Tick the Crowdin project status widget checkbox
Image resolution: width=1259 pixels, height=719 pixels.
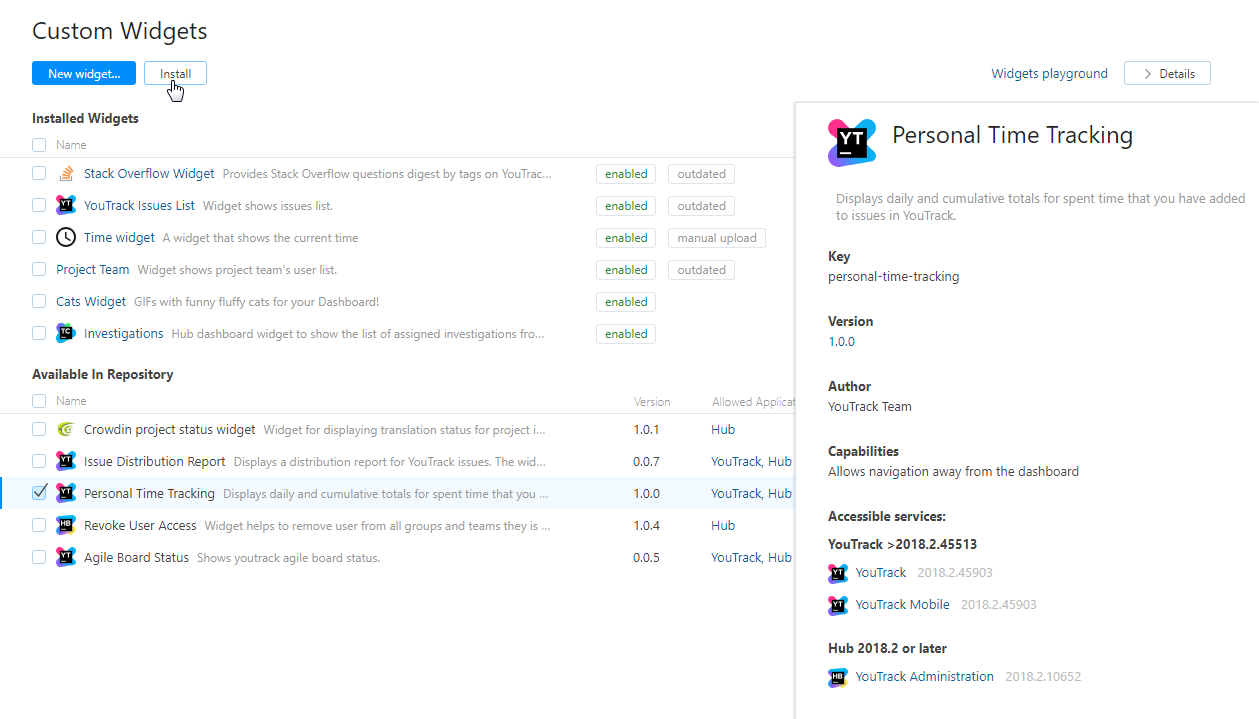[x=39, y=429]
